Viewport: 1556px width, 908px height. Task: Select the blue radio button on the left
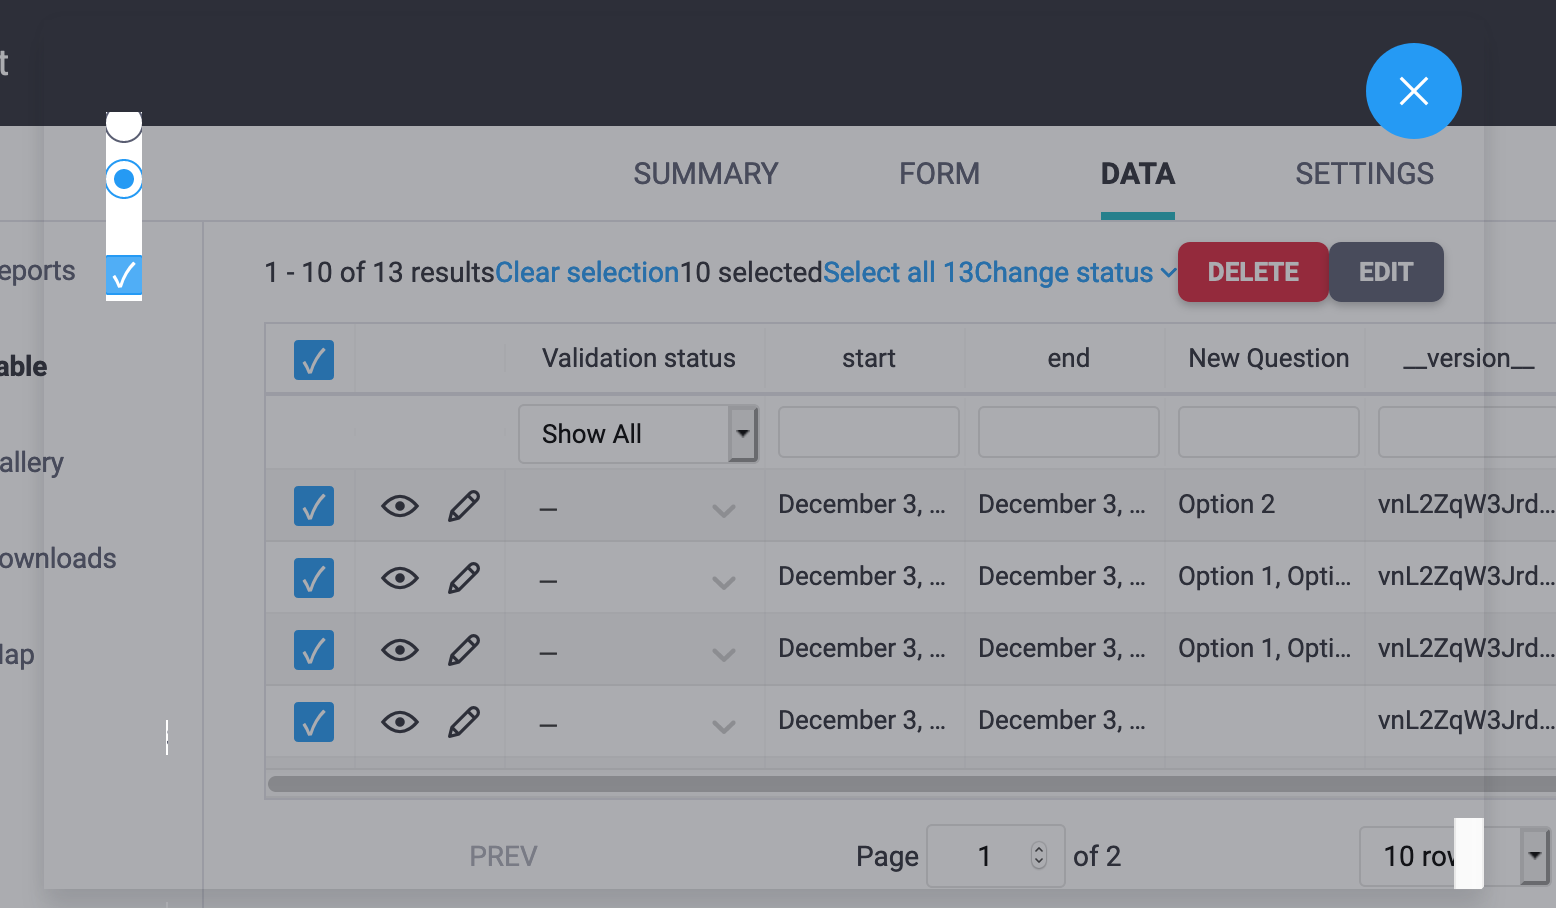pyautogui.click(x=123, y=179)
